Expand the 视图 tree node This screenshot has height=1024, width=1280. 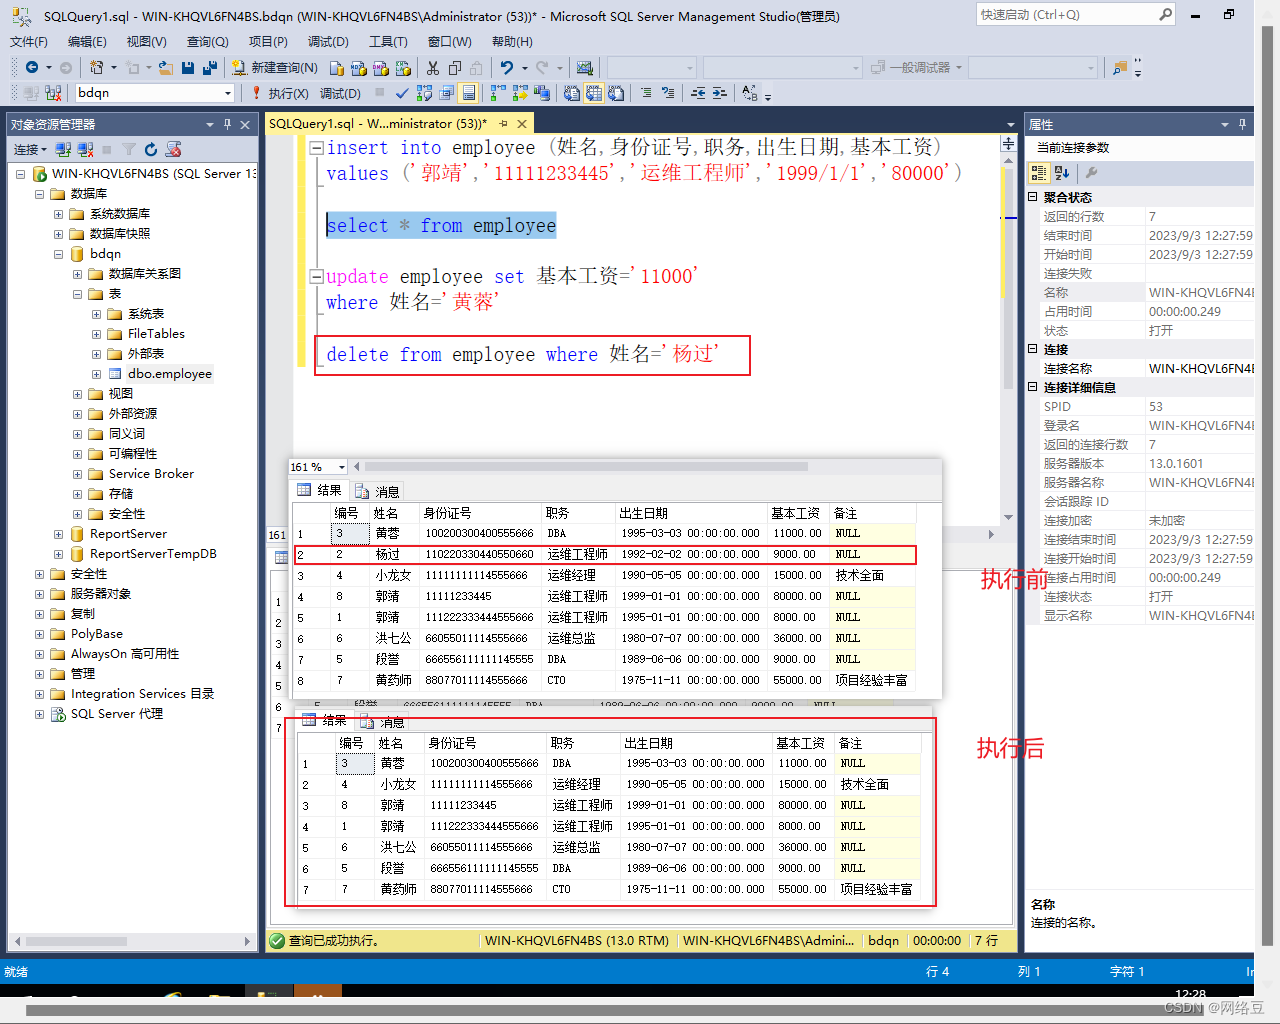(x=77, y=394)
